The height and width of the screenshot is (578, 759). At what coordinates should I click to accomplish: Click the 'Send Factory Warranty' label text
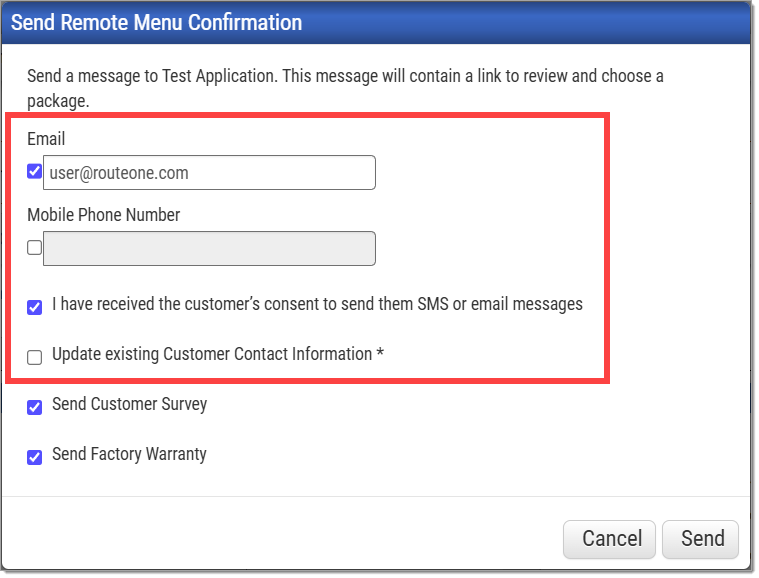[129, 454]
